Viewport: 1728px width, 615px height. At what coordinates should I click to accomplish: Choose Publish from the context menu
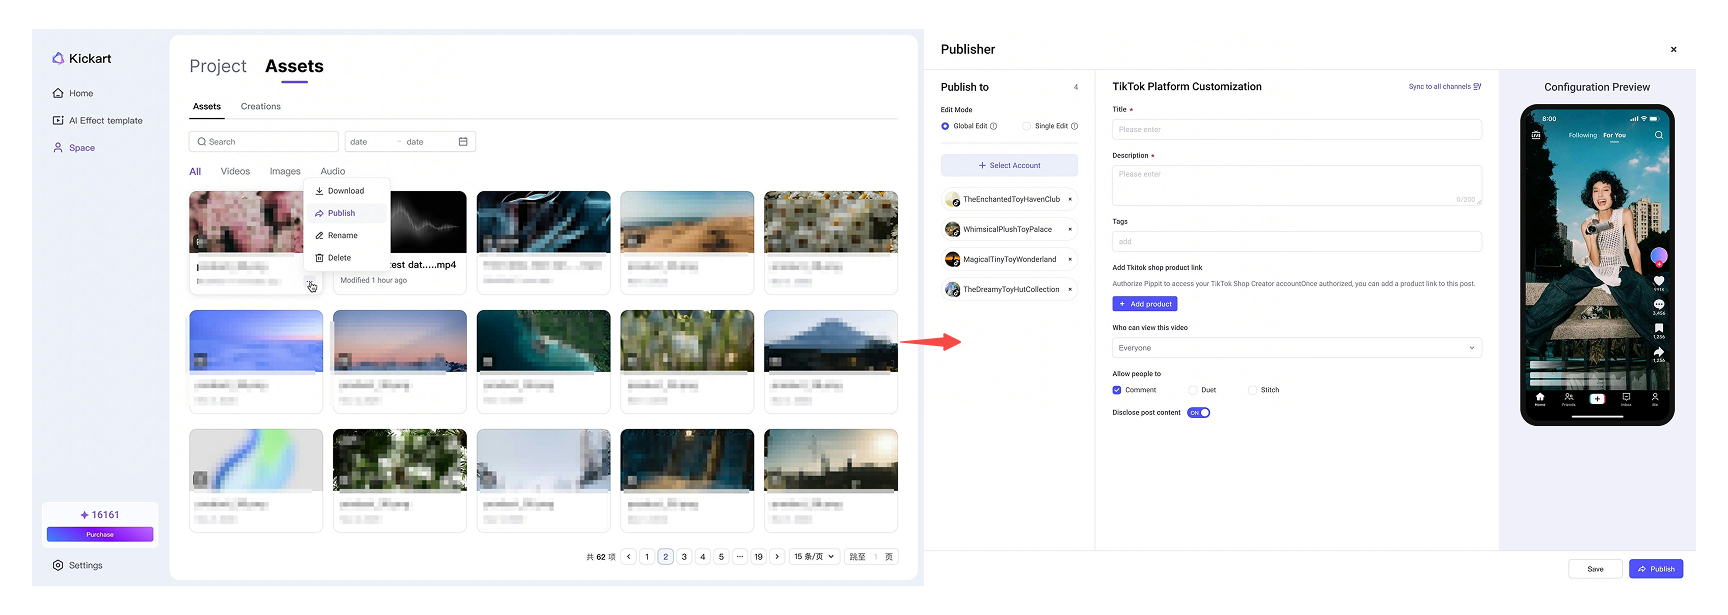point(345,213)
